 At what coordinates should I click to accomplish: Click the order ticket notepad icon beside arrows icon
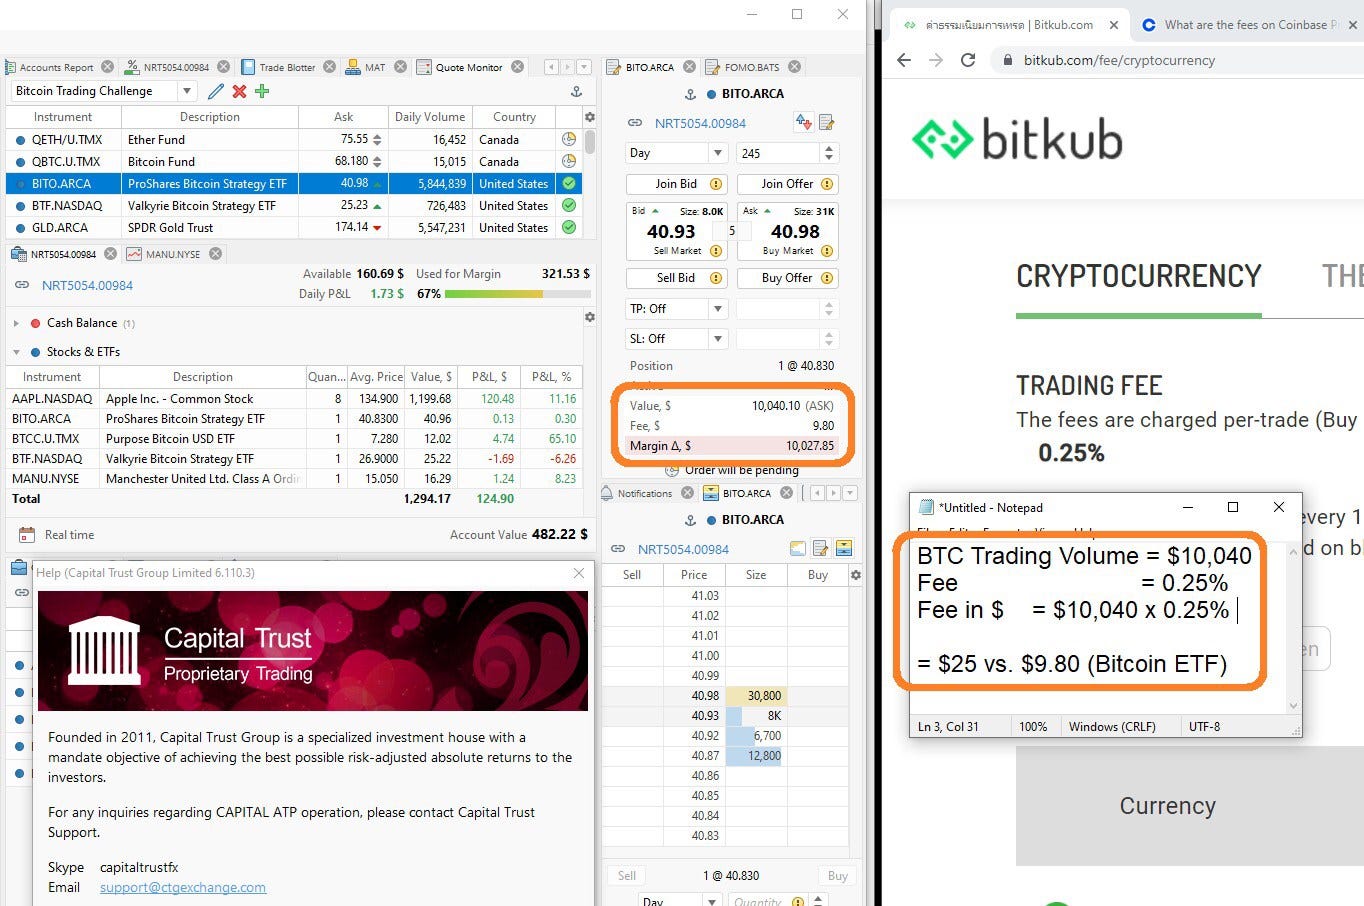coord(827,122)
